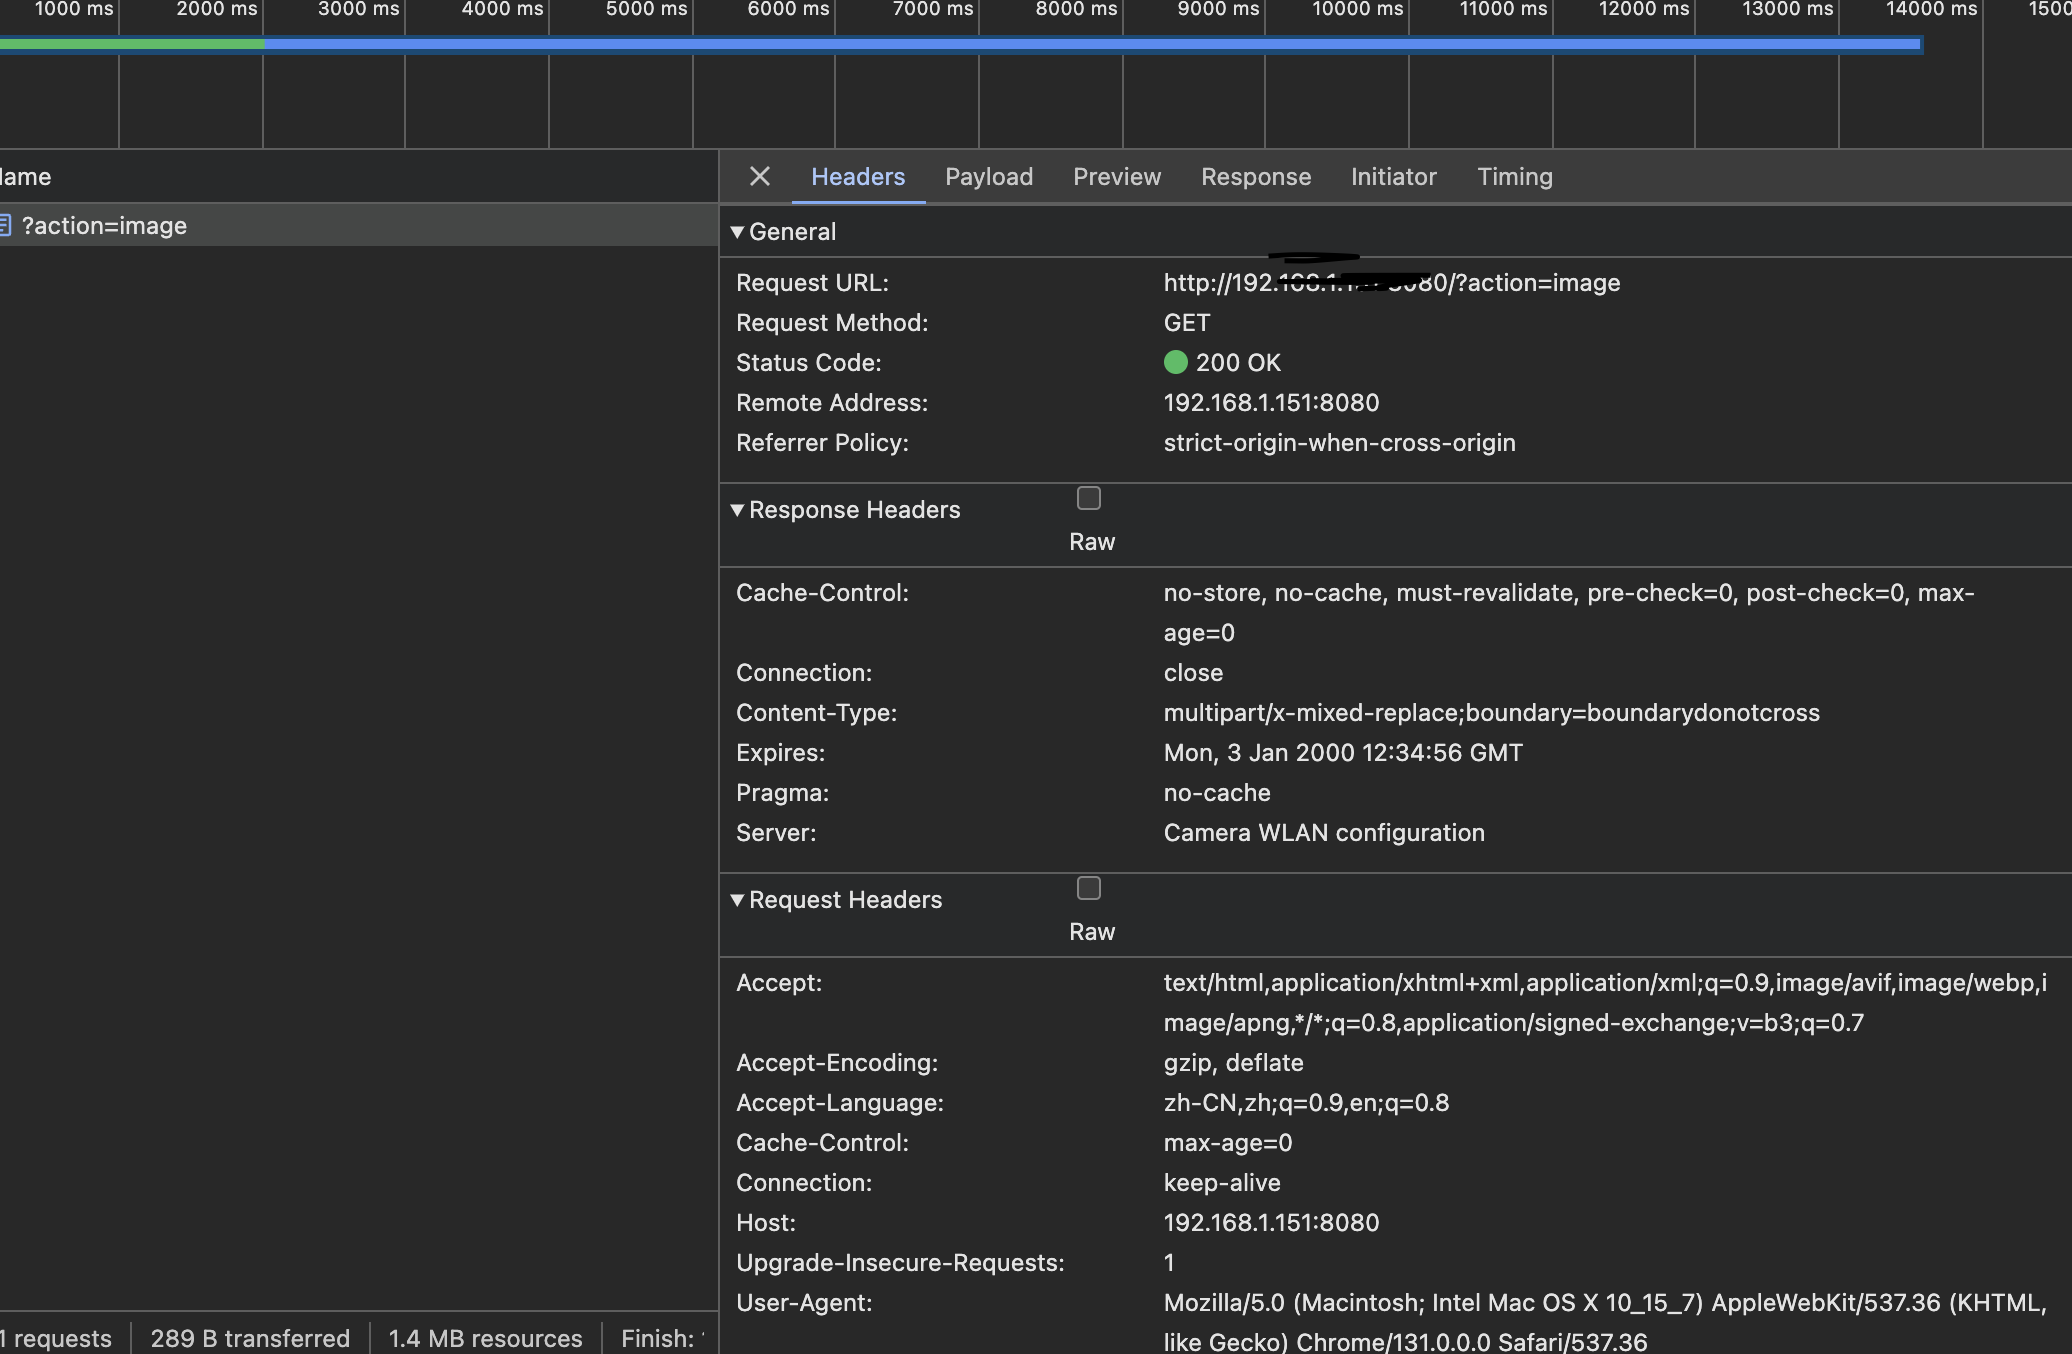Click the 1.4 MB resources status entry
Viewport: 2072px width, 1354px height.
(x=485, y=1338)
